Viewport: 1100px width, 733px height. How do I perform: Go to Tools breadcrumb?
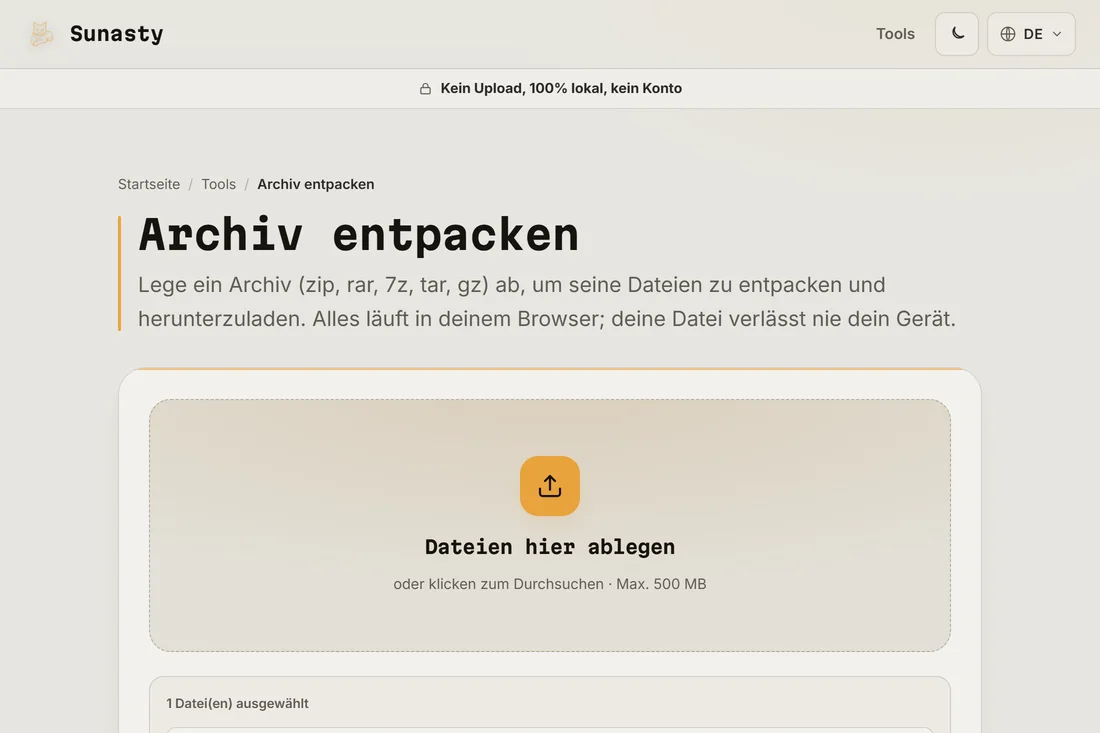219,184
